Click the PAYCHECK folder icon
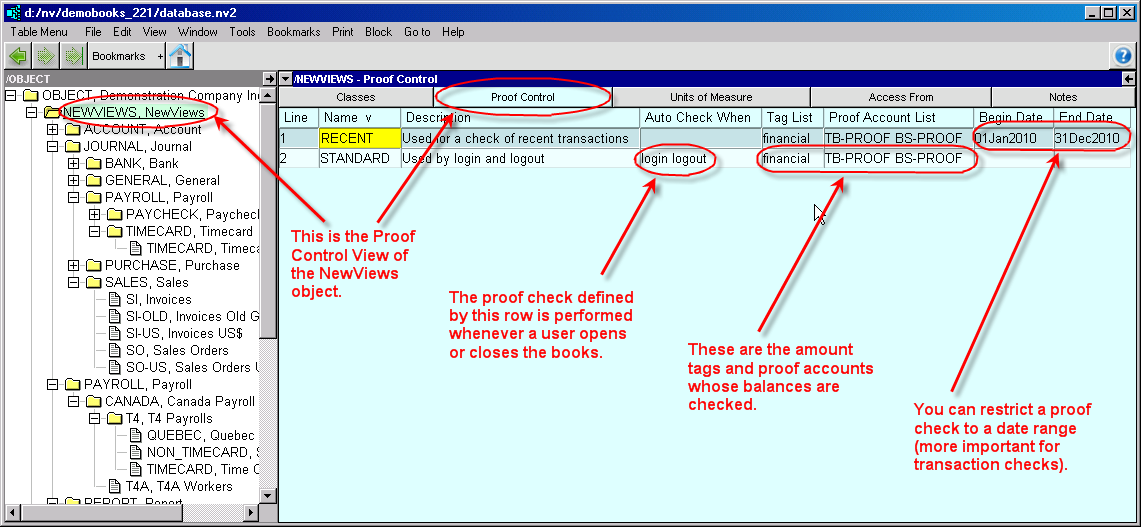 click(x=114, y=214)
